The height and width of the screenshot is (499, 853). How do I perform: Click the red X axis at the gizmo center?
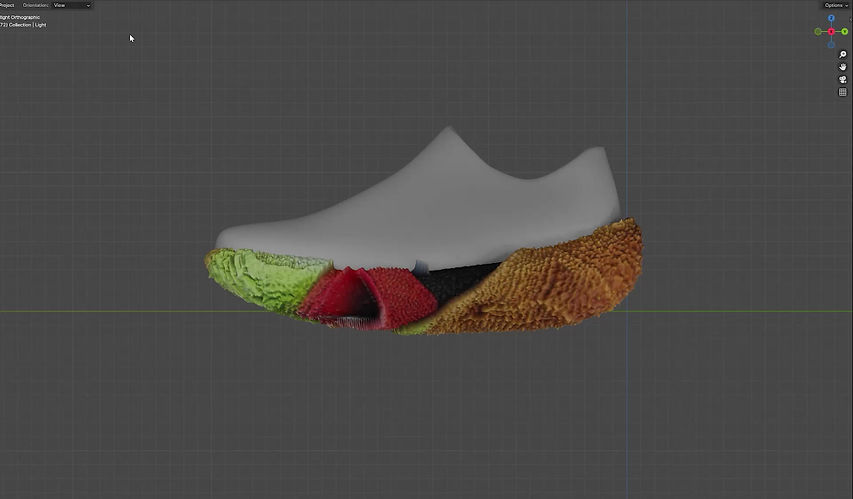[831, 32]
